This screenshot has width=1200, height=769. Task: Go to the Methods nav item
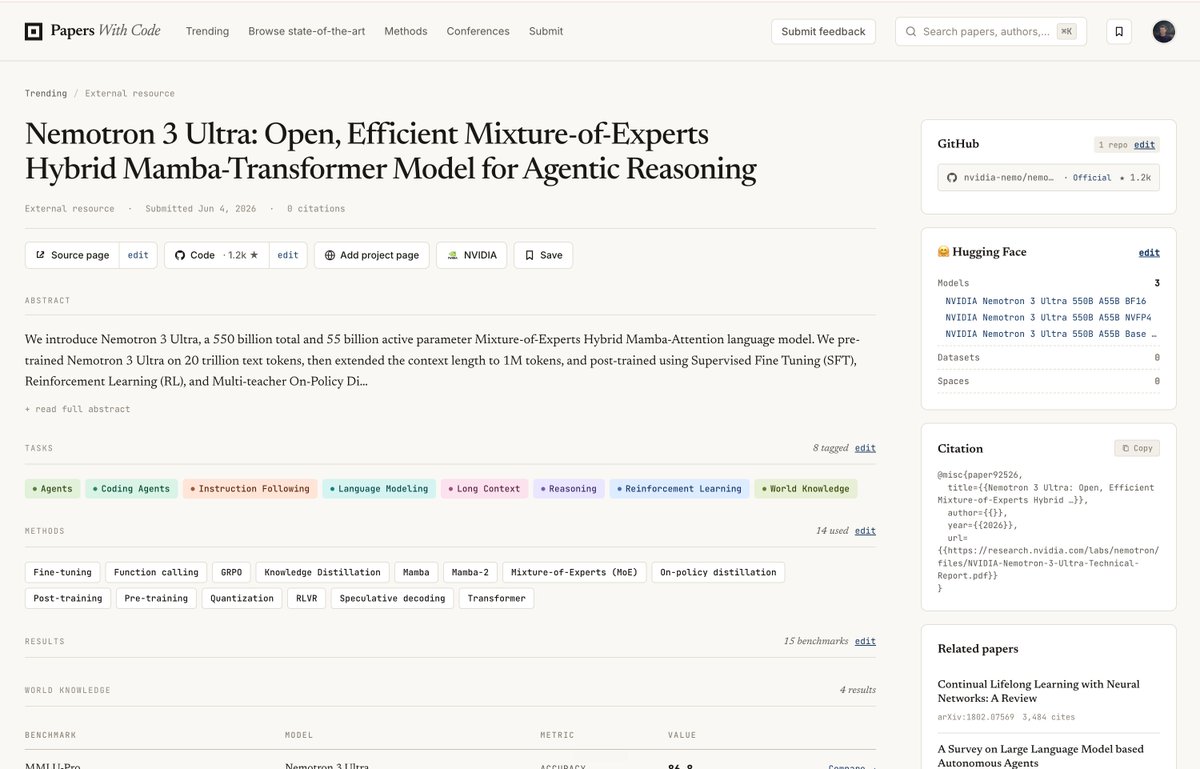405,31
